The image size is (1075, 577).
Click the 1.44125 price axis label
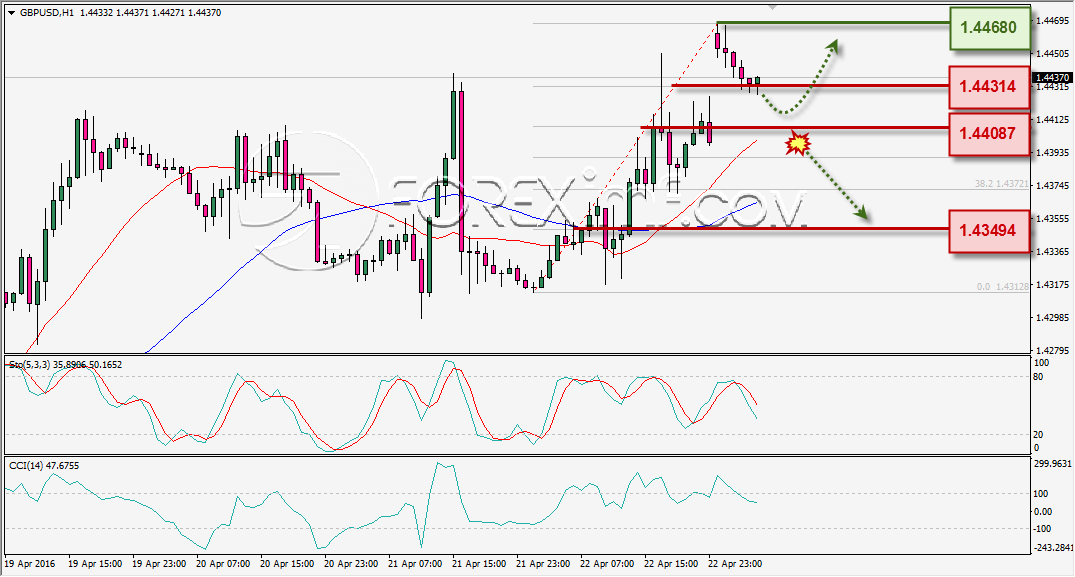point(1052,119)
